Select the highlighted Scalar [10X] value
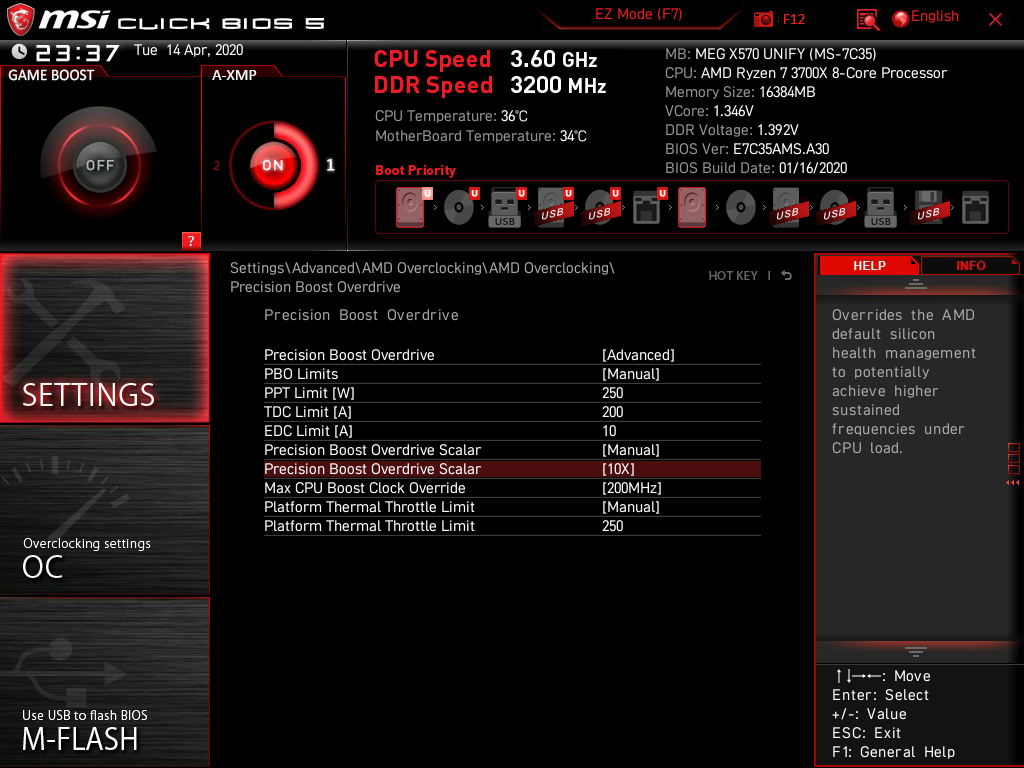The width and height of the screenshot is (1024, 768). (618, 469)
